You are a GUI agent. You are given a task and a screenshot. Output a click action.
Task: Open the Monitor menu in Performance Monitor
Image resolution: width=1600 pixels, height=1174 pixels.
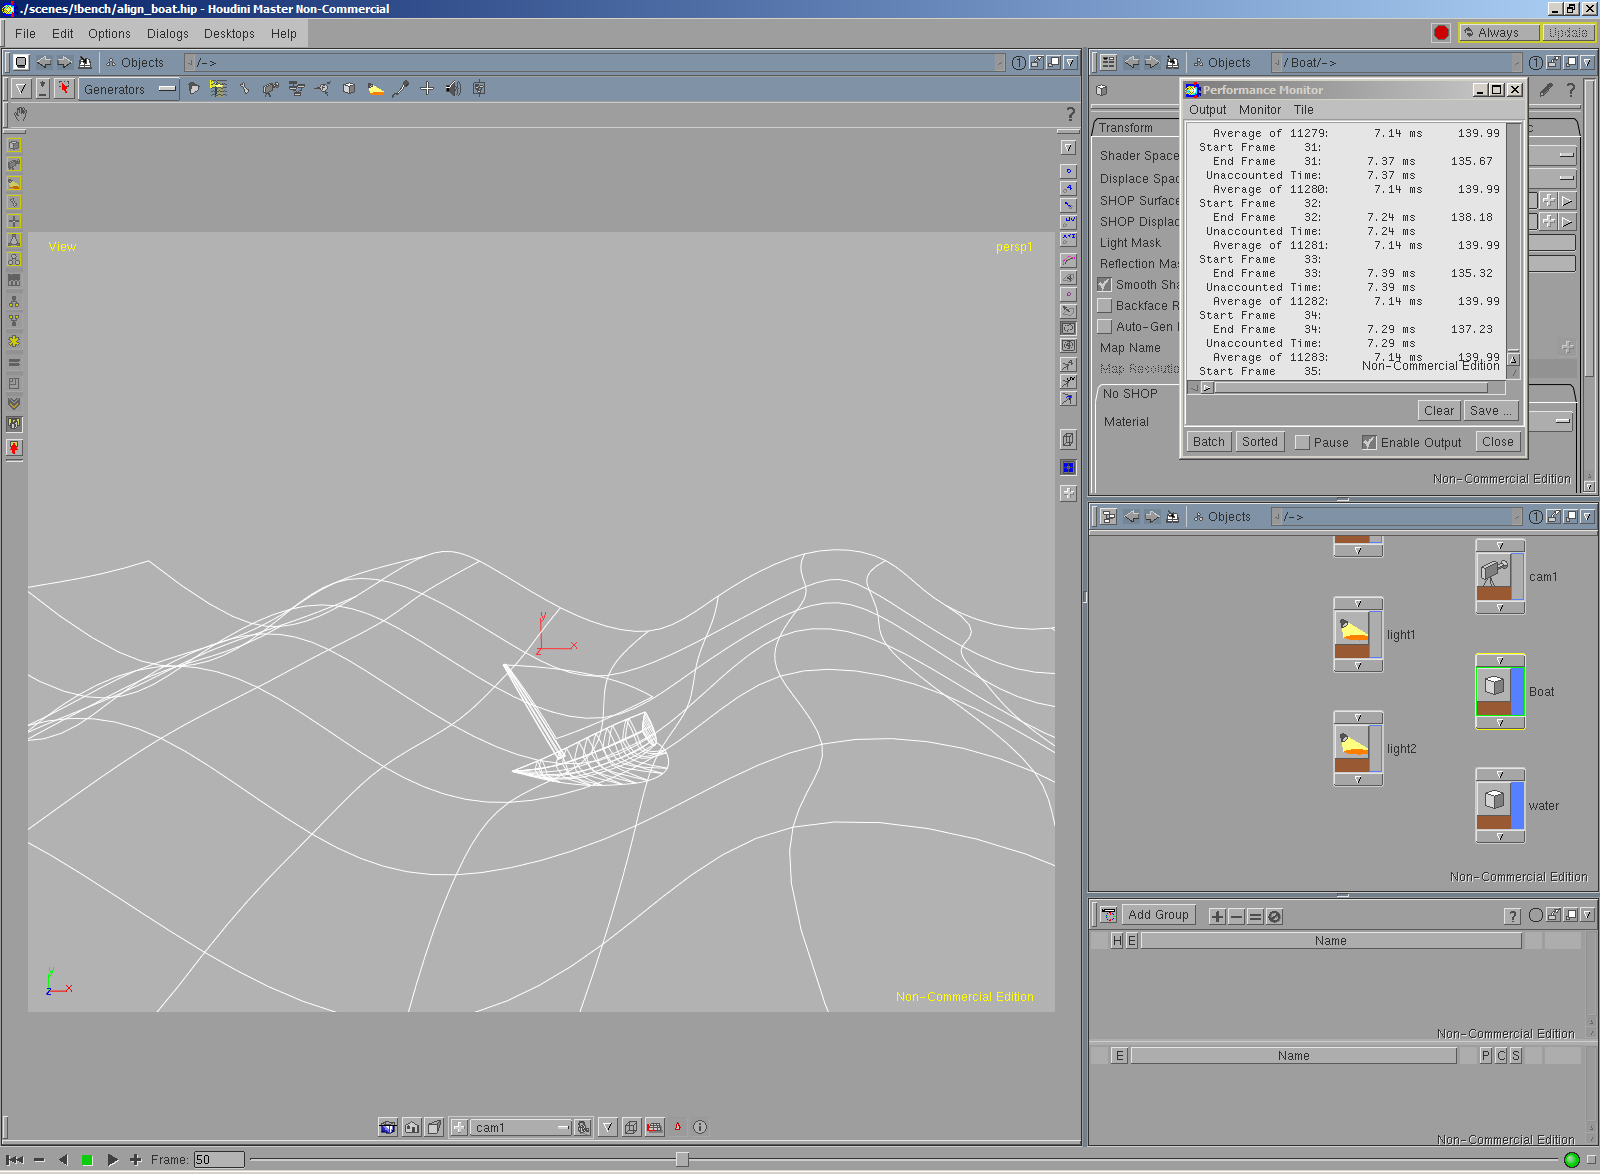point(1259,110)
